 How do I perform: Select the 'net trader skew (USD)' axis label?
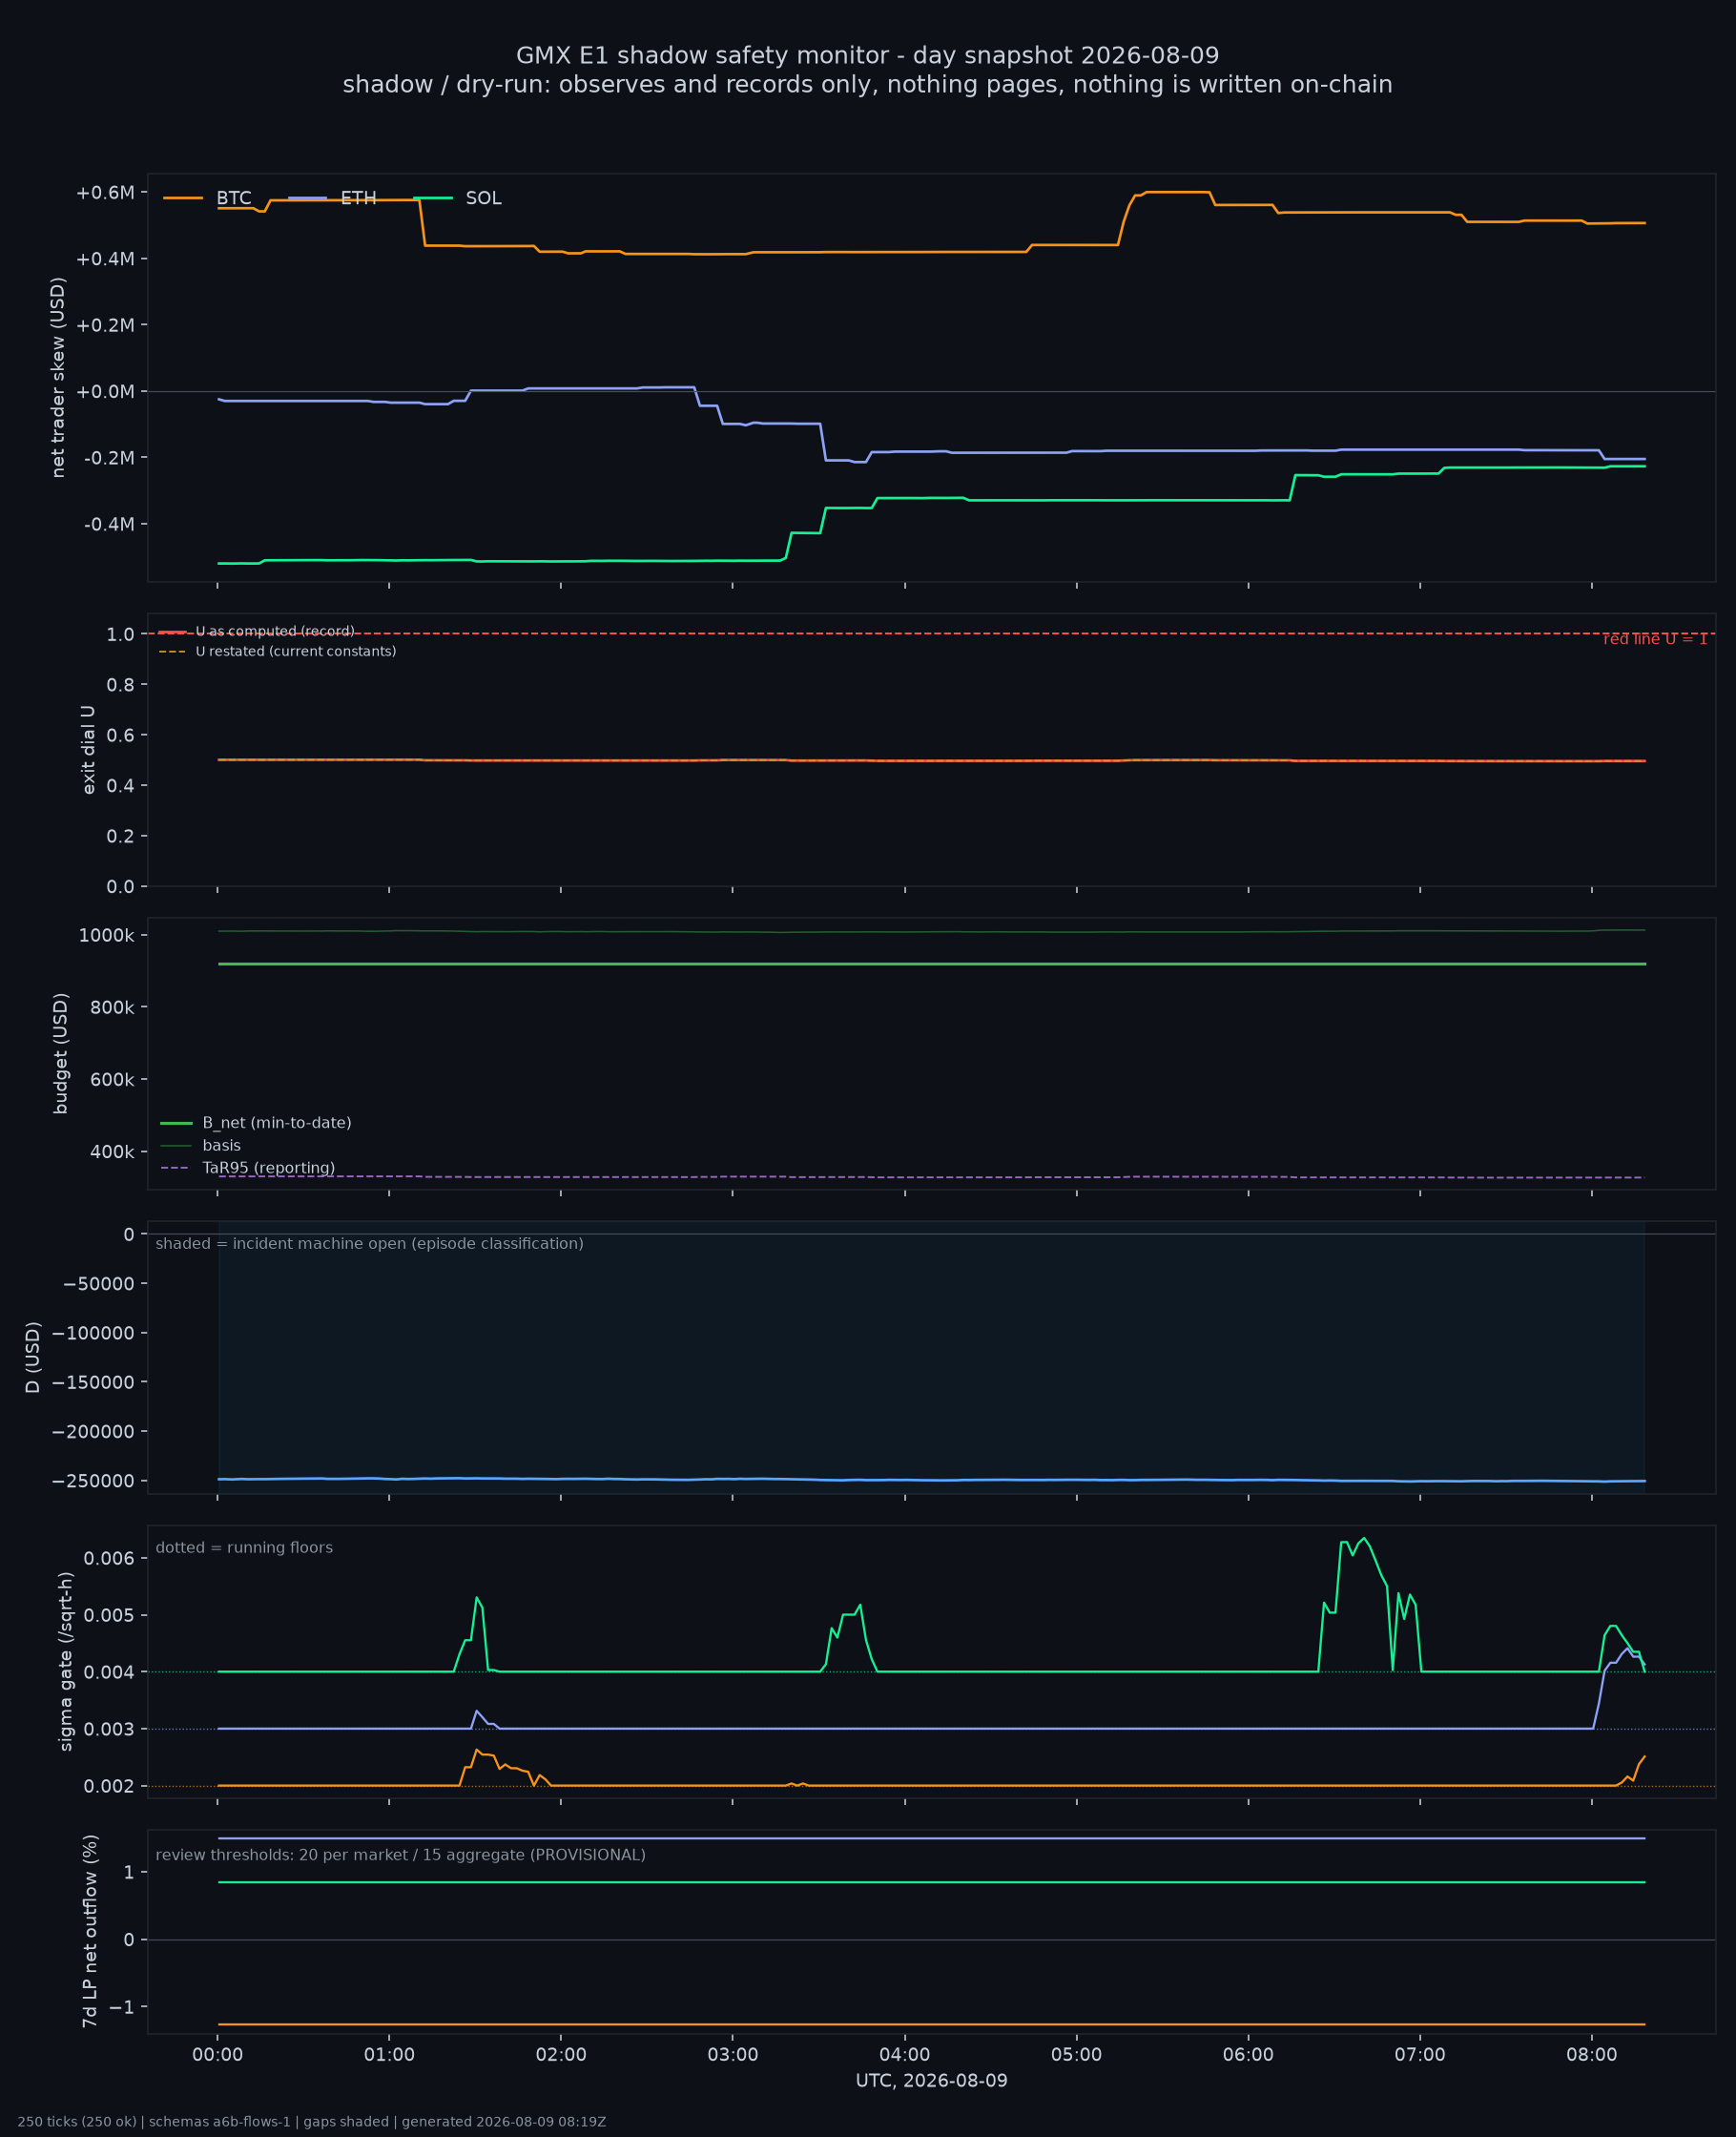point(58,378)
